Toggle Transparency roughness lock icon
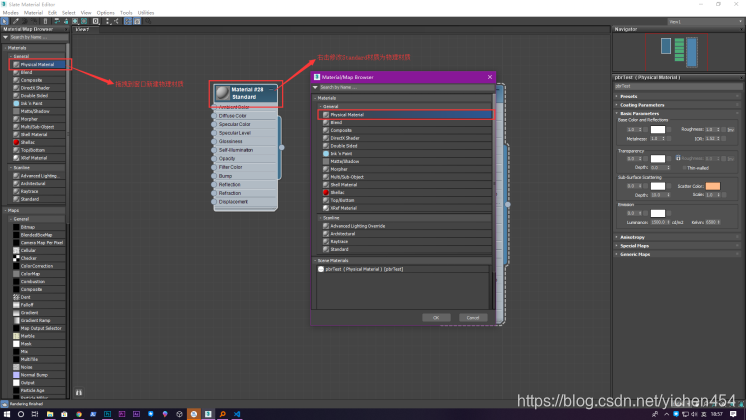 click(678, 158)
